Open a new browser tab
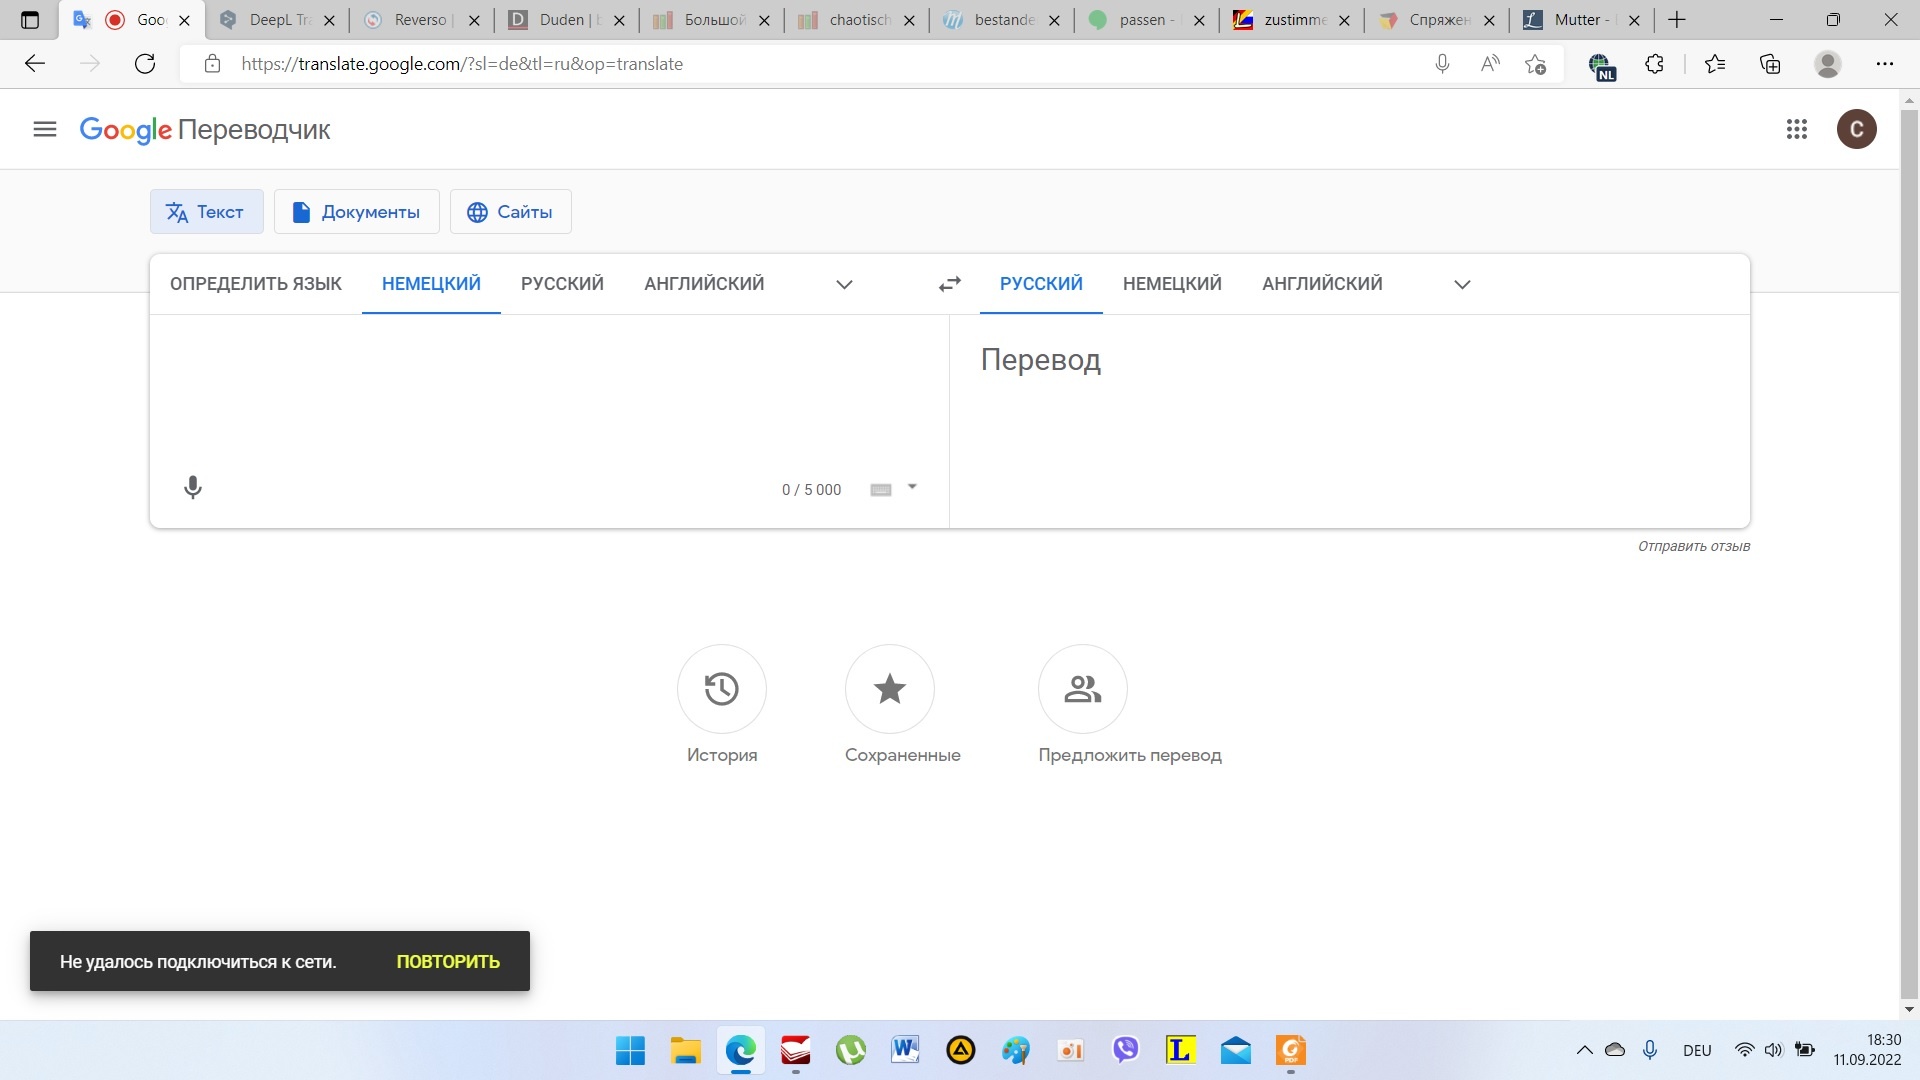Screen dimensions: 1920x1080 coord(1677,20)
